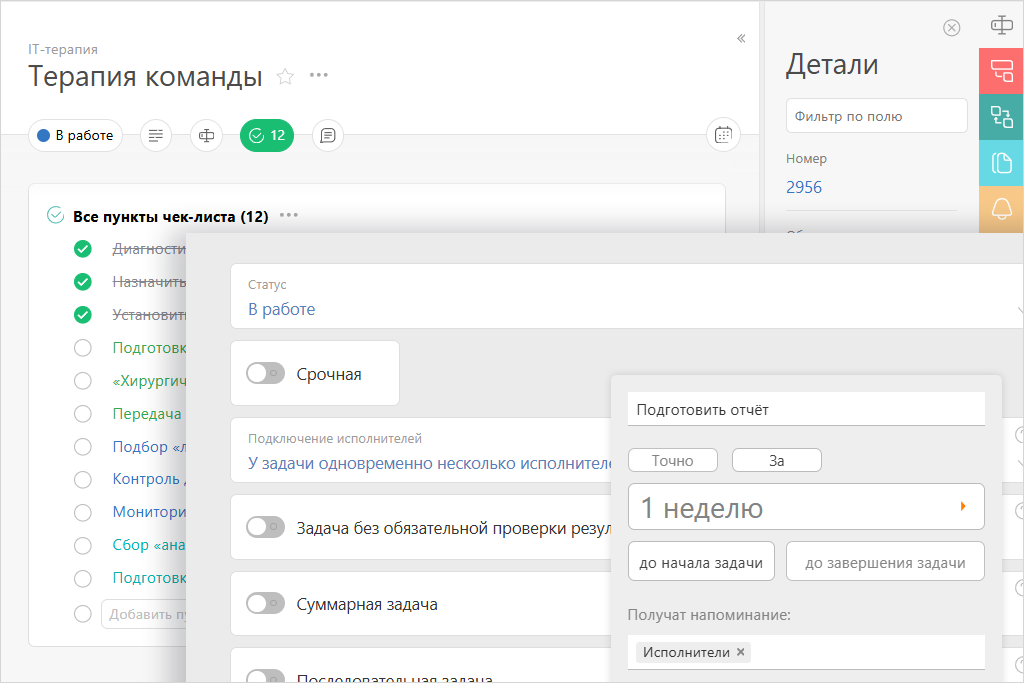Select the Точно option

pos(673,460)
